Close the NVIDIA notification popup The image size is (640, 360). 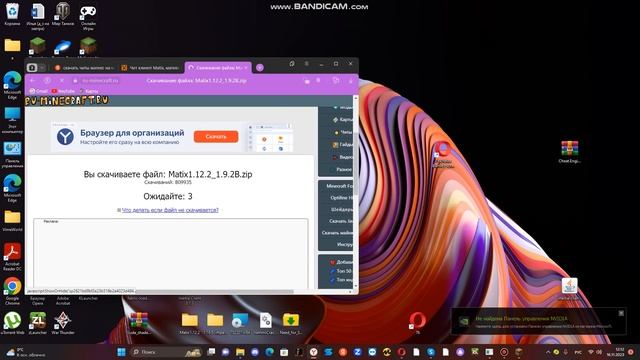click(x=621, y=313)
